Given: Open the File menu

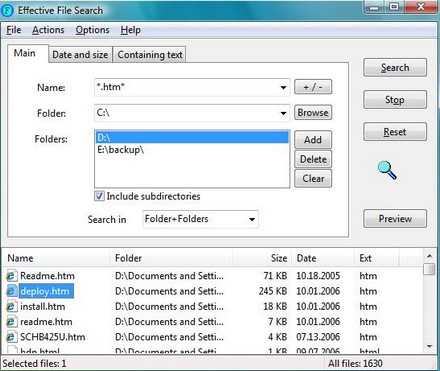Looking at the screenshot, I should click(x=14, y=30).
